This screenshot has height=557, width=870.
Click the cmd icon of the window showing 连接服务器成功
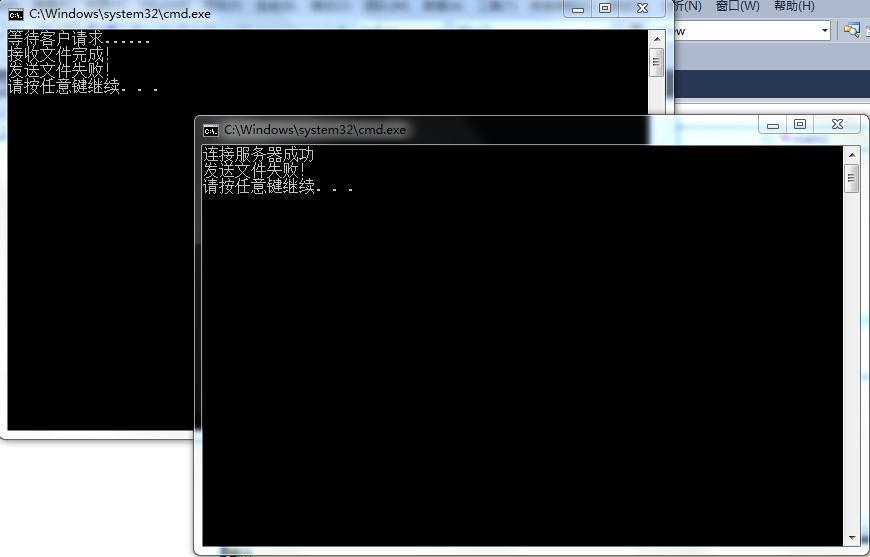point(211,130)
